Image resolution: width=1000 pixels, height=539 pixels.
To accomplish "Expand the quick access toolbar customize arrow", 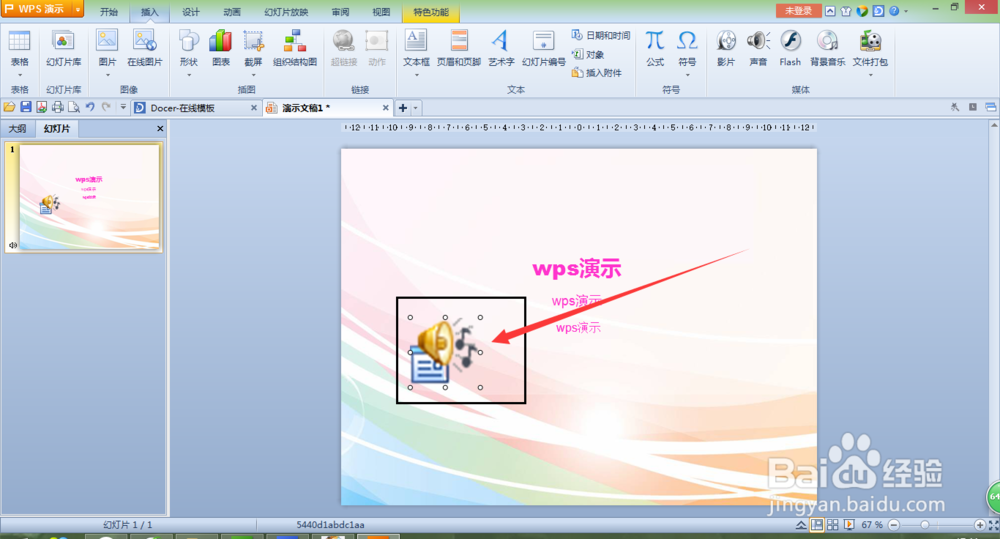I will [x=123, y=107].
